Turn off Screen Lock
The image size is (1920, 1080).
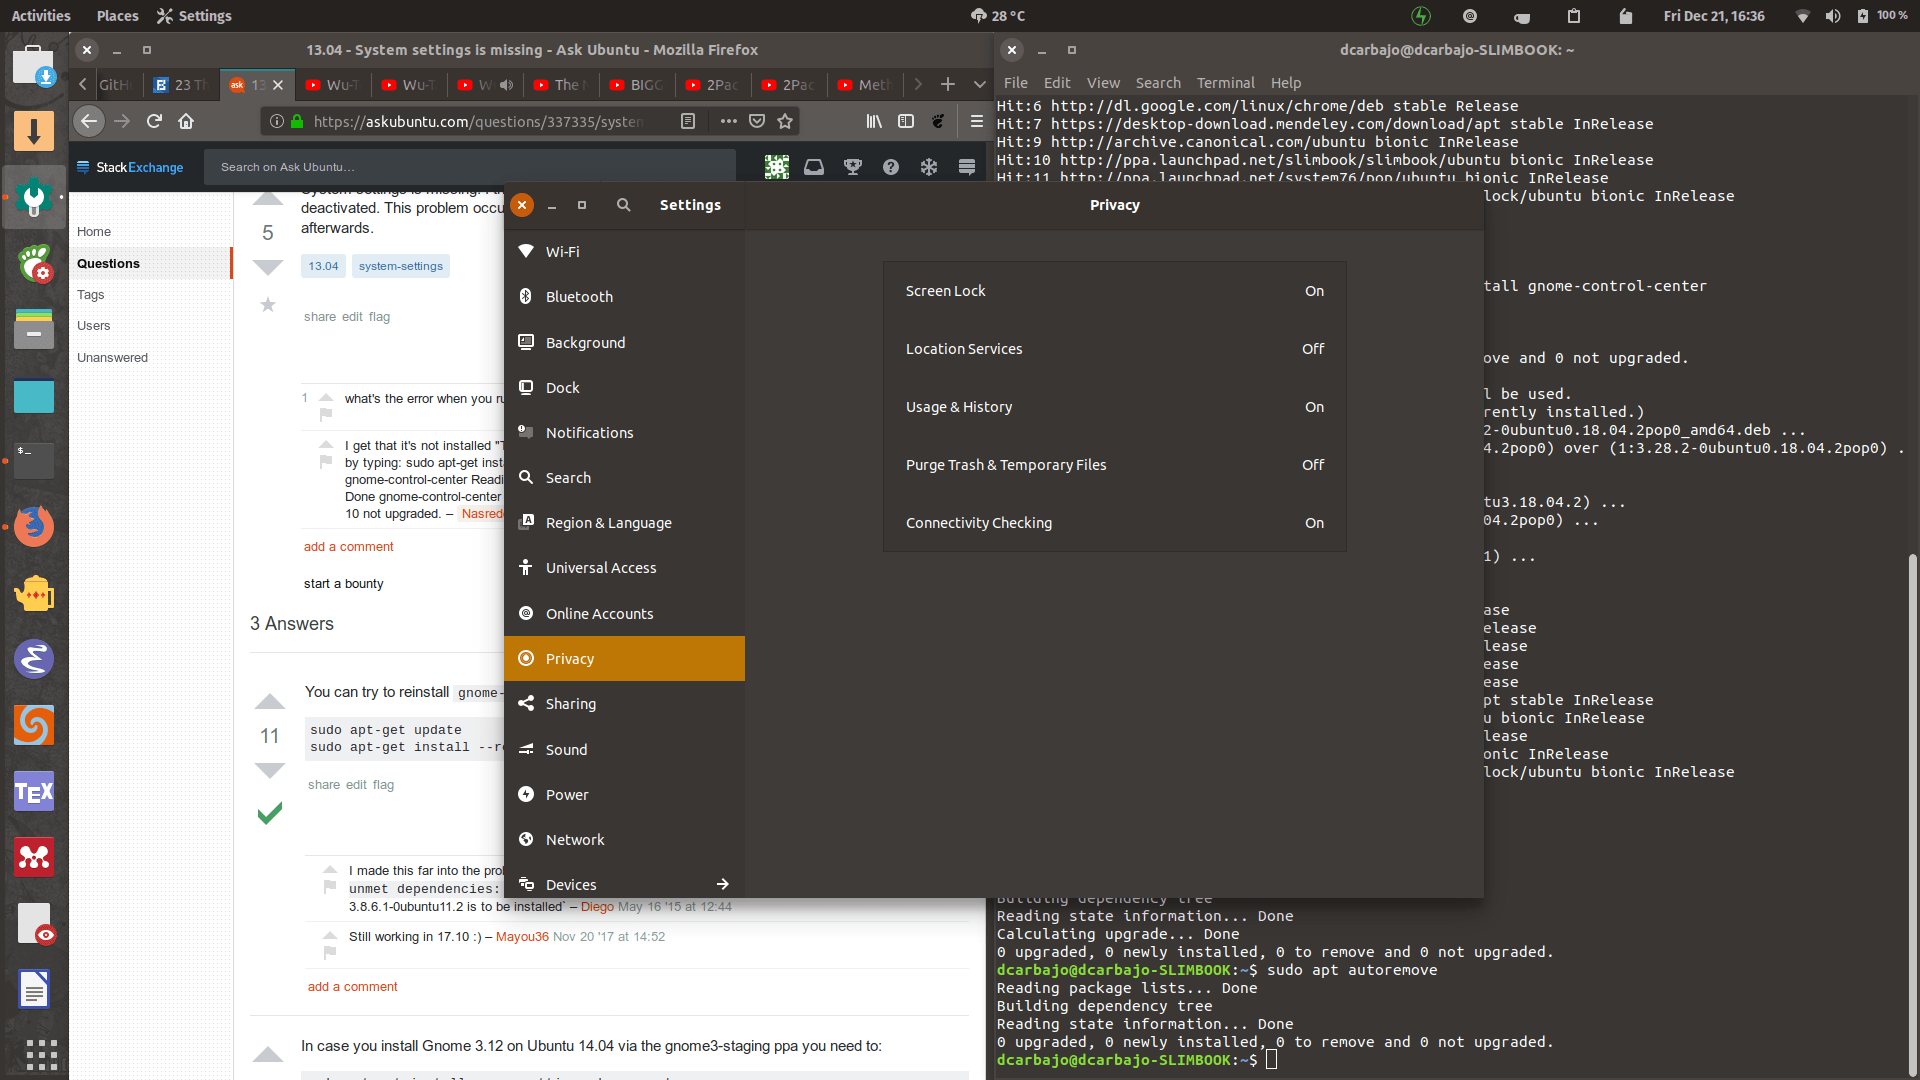click(x=1314, y=291)
